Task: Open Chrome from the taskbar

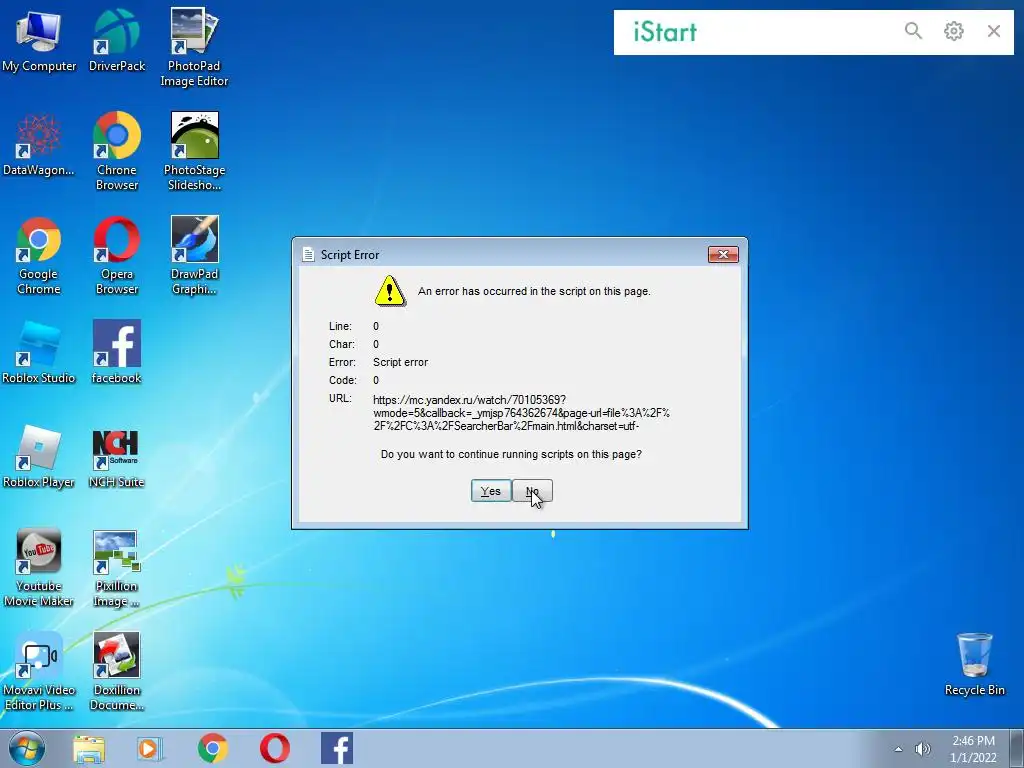Action: pyautogui.click(x=213, y=748)
